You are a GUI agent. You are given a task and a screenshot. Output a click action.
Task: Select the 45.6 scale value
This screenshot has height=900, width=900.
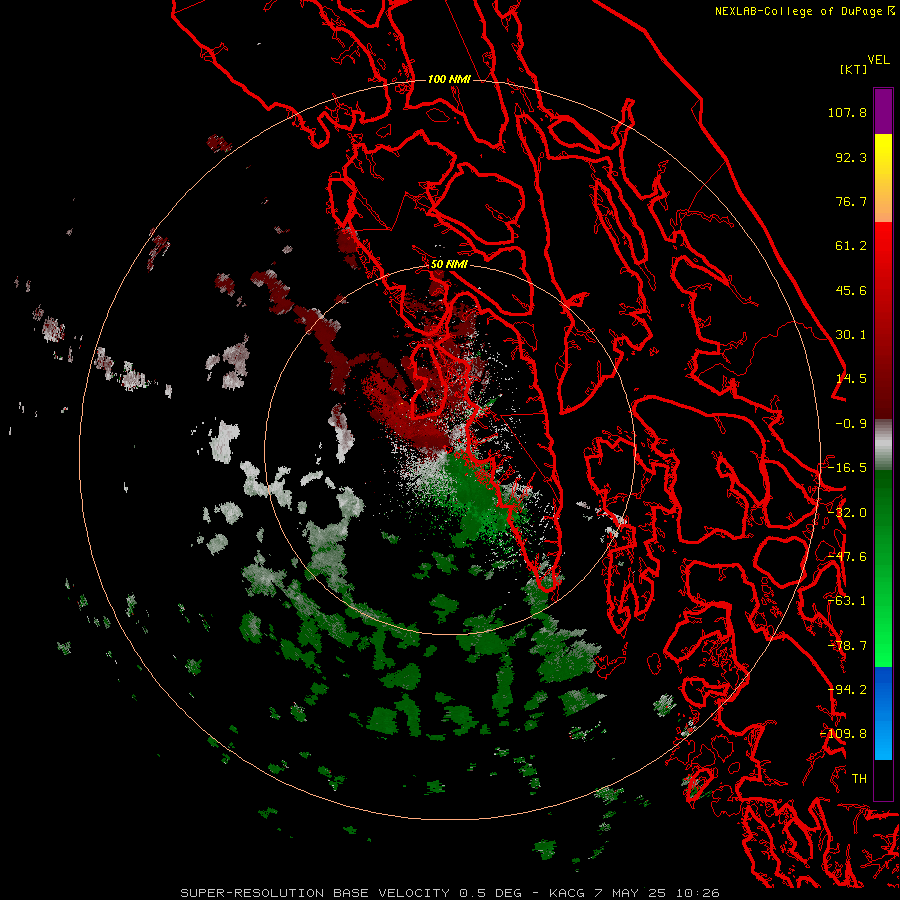pyautogui.click(x=851, y=290)
